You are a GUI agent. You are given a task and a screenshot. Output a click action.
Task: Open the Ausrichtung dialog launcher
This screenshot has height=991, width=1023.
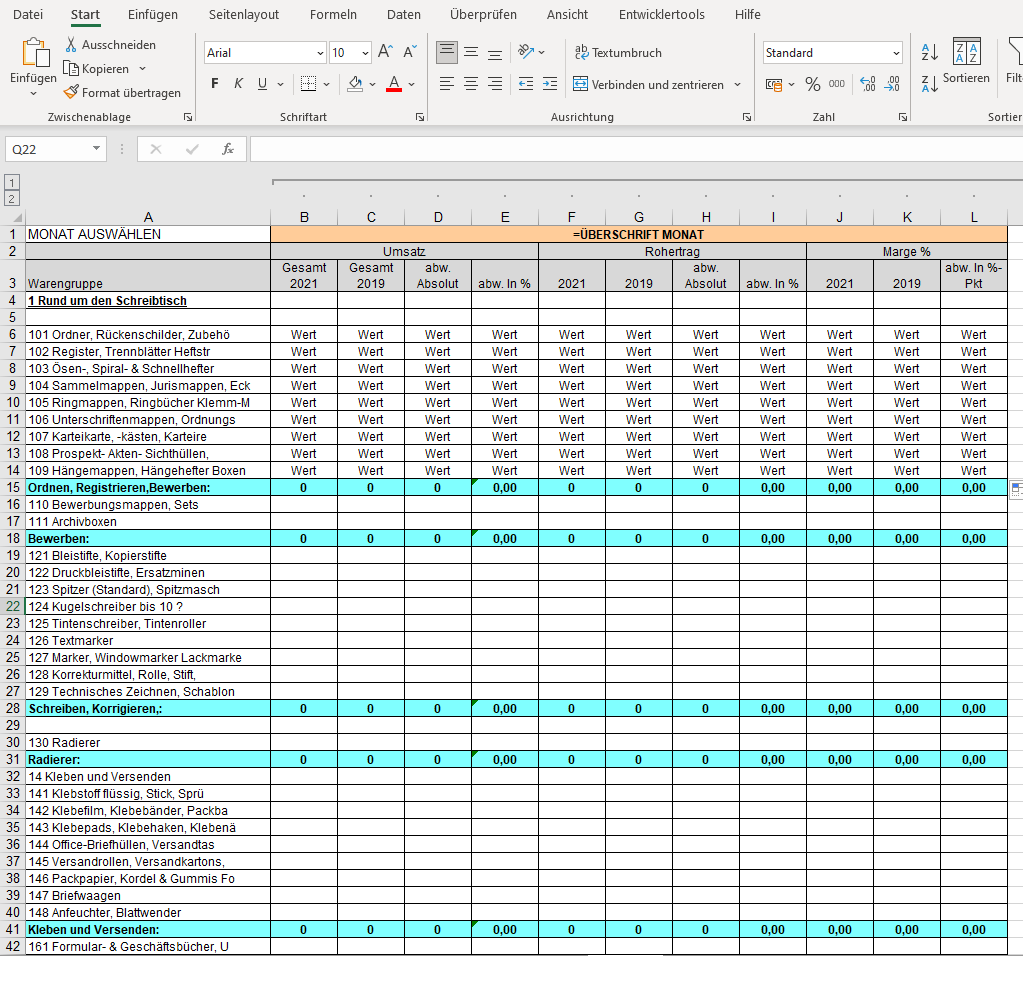[746, 117]
